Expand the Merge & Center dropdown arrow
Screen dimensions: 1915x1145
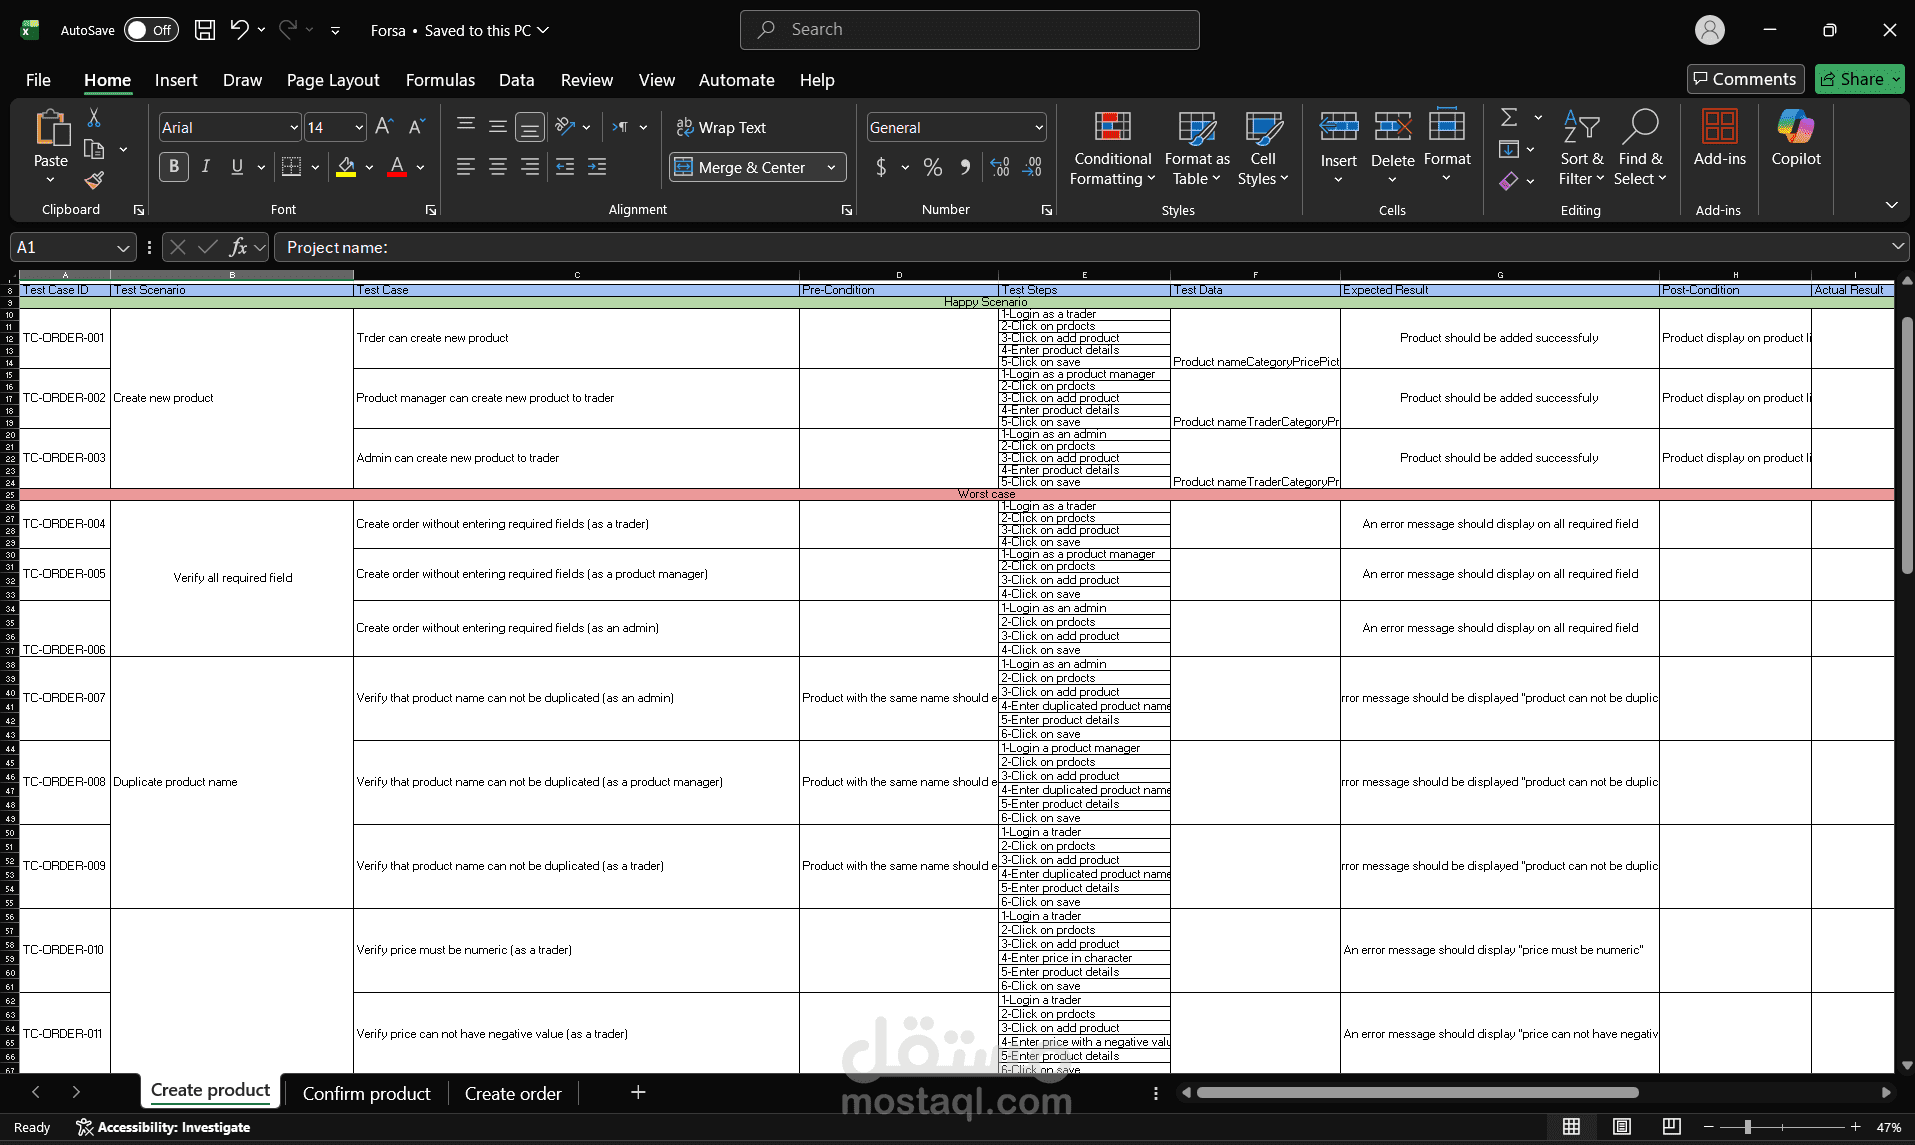tap(831, 167)
